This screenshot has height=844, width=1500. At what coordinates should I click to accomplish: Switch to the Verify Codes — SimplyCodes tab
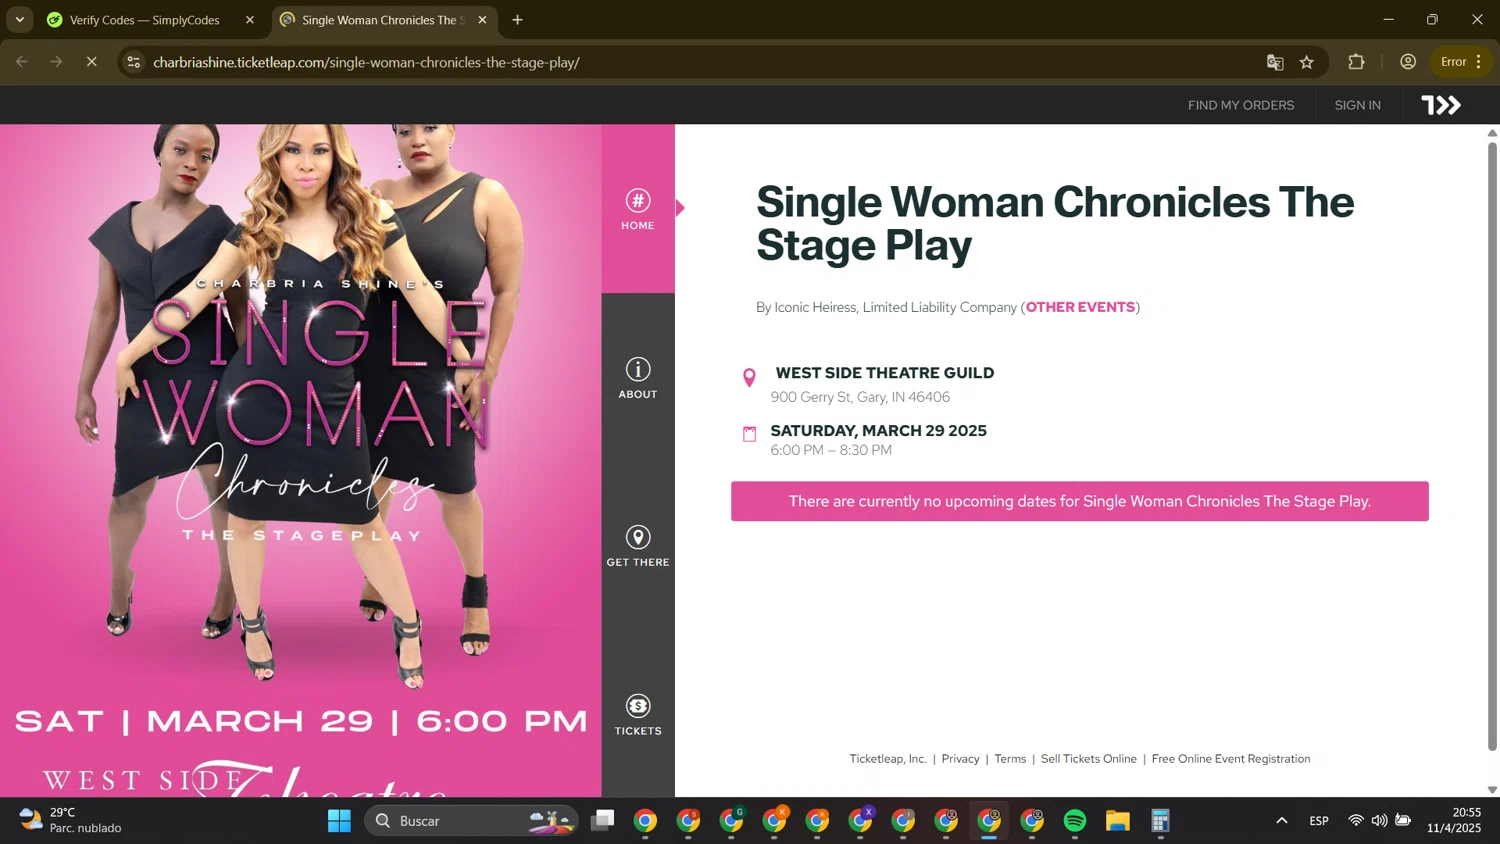pyautogui.click(x=145, y=20)
